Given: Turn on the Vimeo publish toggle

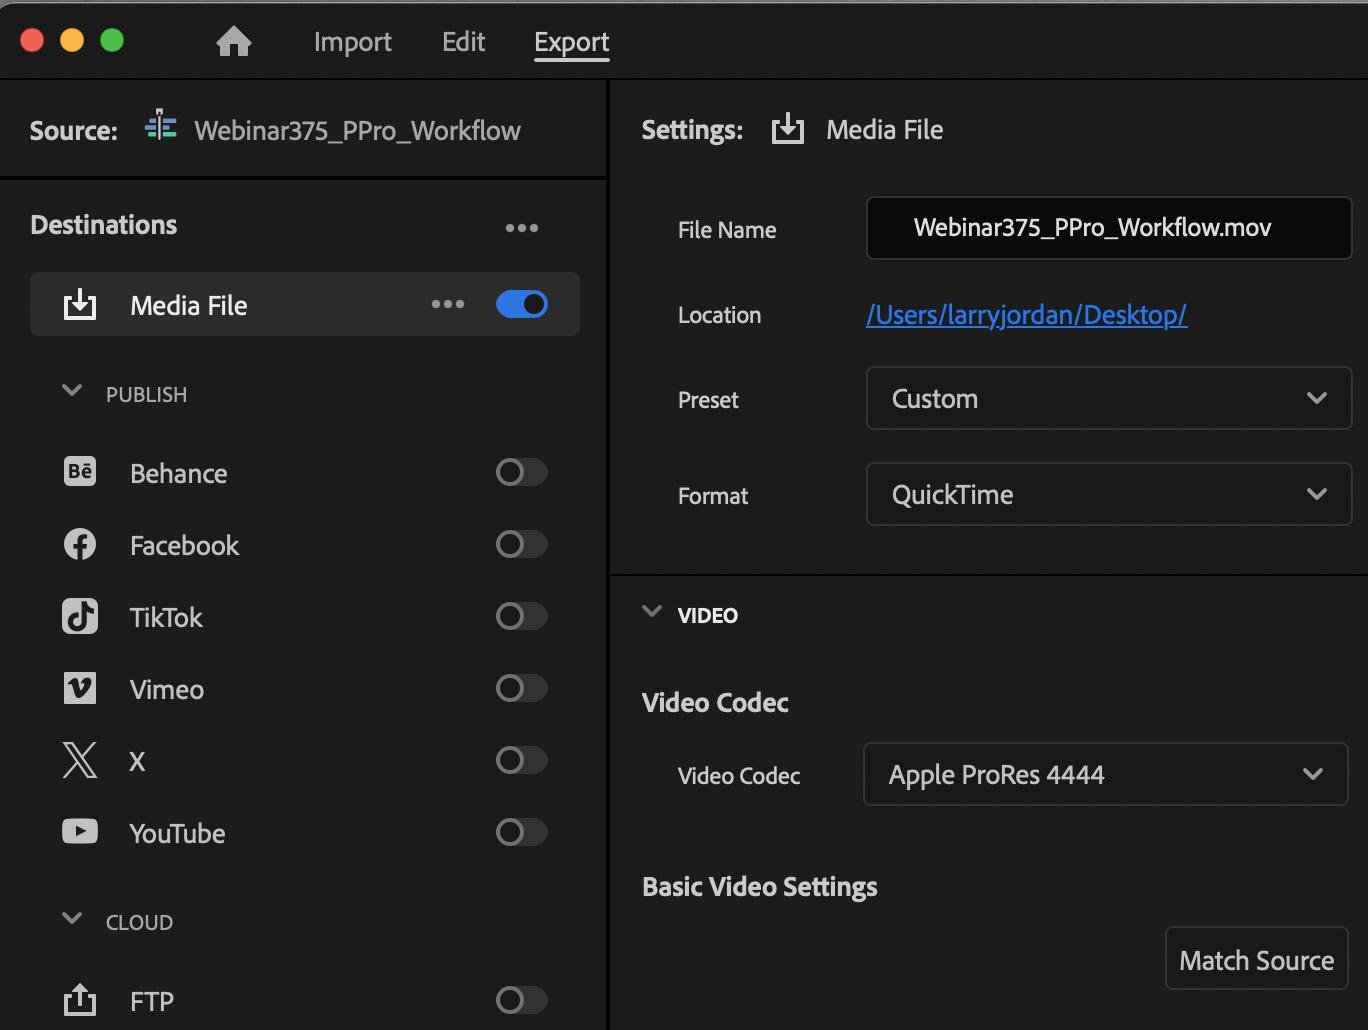Looking at the screenshot, I should coord(522,688).
